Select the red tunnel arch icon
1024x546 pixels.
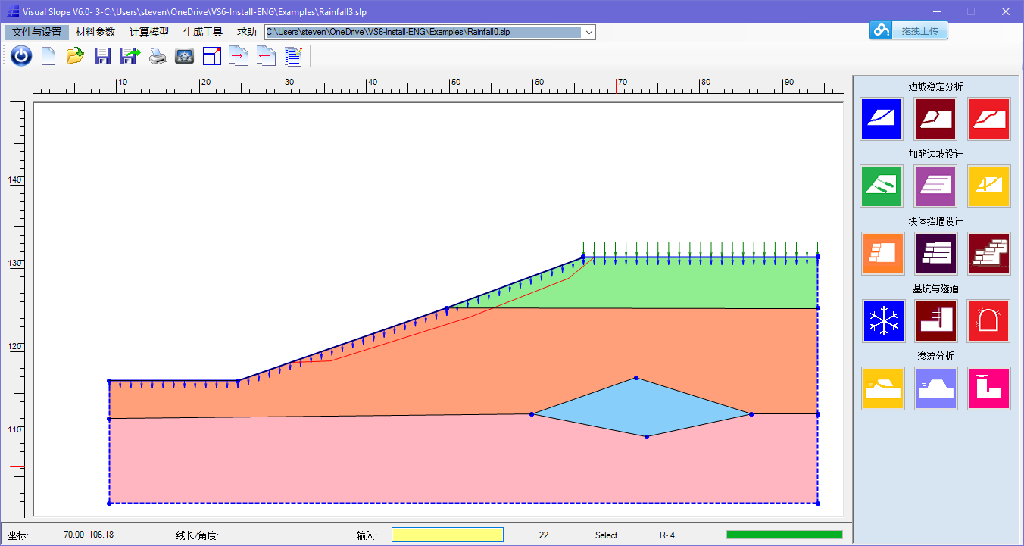click(988, 321)
